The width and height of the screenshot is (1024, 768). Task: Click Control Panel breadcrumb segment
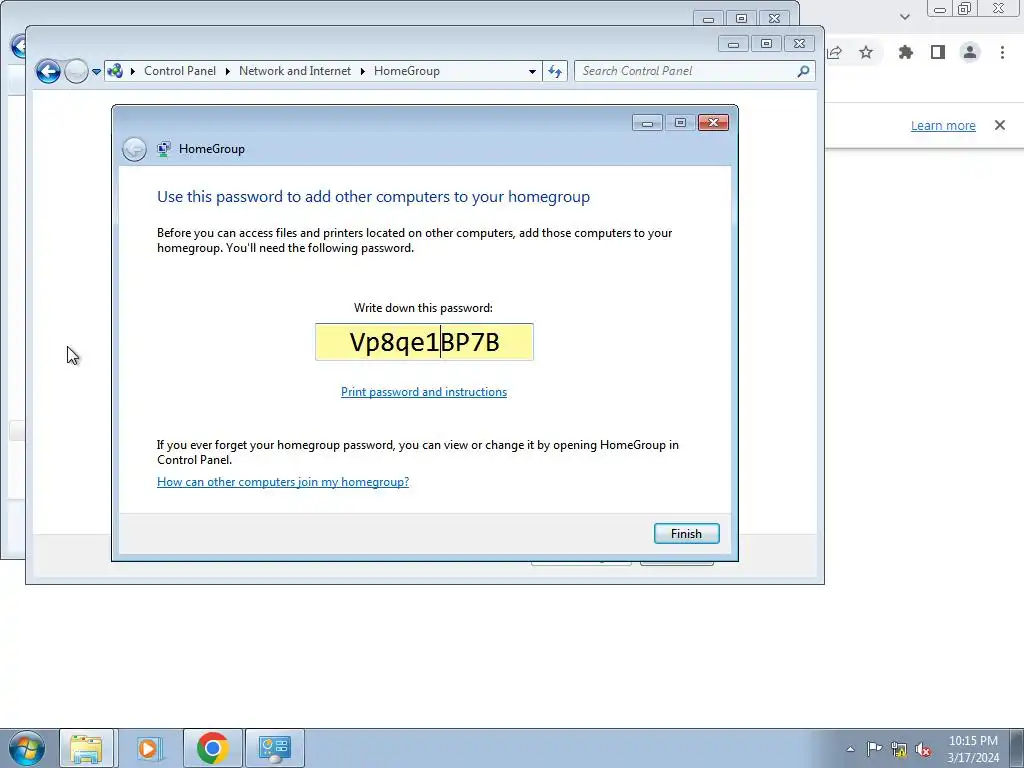click(x=180, y=71)
